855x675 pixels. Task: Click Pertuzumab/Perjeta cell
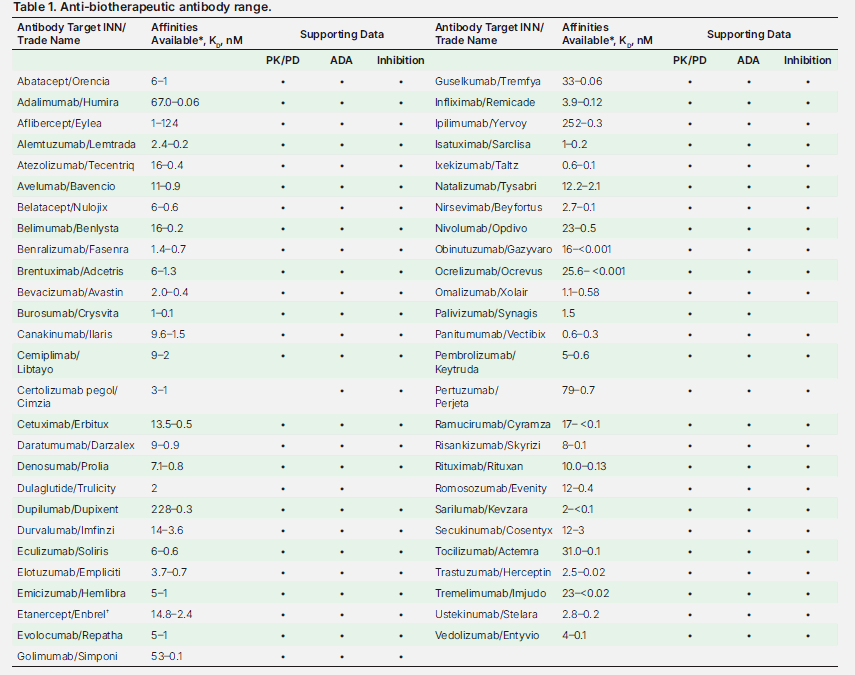[467, 396]
